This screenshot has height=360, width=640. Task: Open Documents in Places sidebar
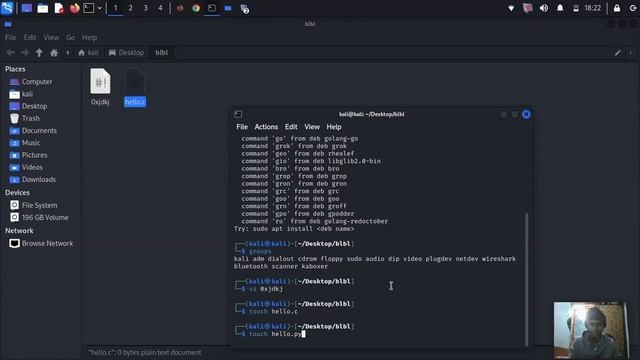pos(39,131)
